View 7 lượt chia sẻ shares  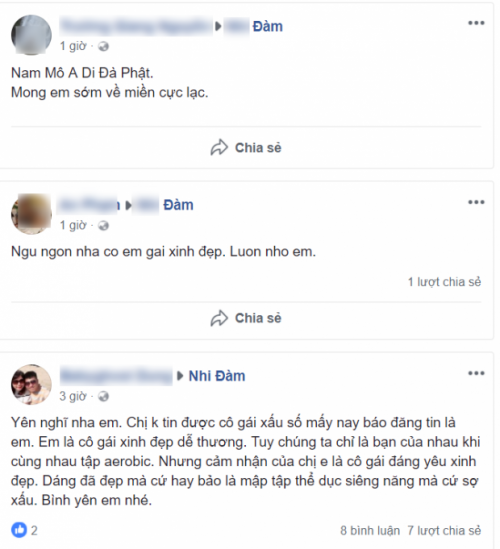[444, 530]
